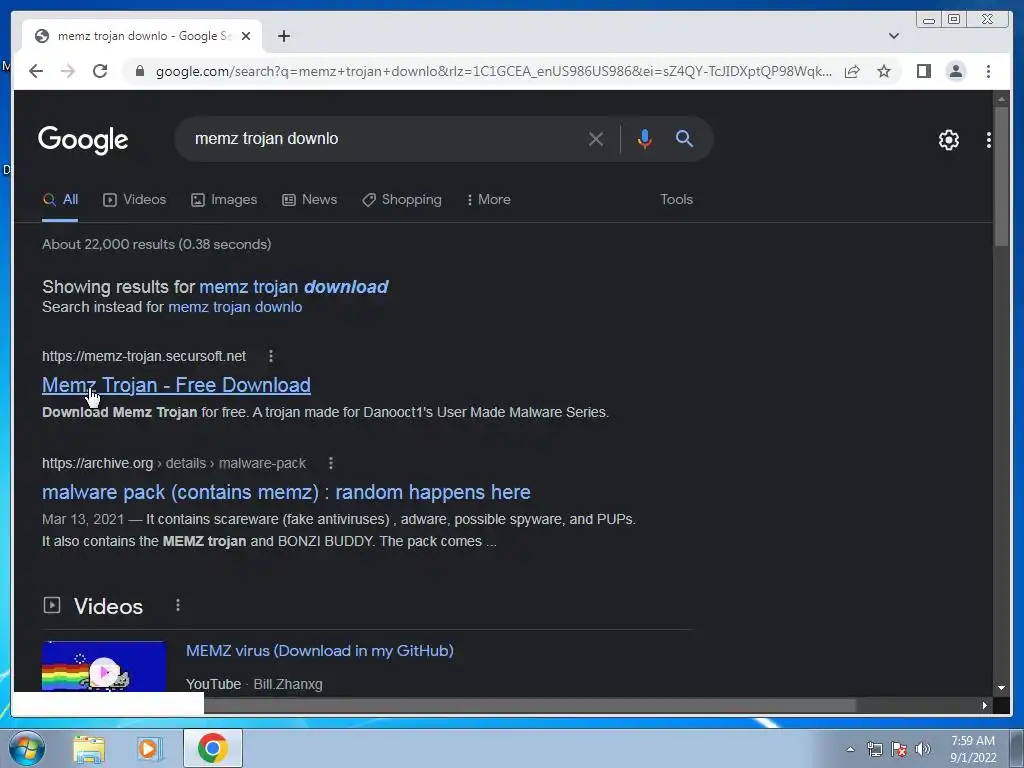Click the https://archive.org details breadcrumb
Viewport: 1024px width, 768px height.
pos(174,463)
